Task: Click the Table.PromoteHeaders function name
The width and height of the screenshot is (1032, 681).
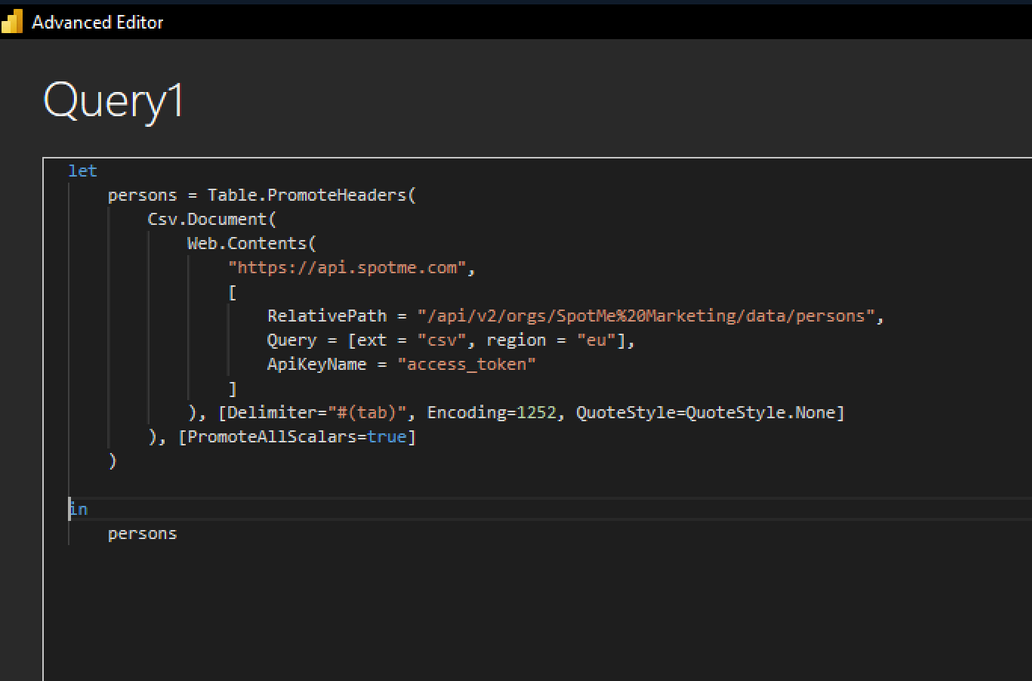Action: pyautogui.click(x=307, y=195)
